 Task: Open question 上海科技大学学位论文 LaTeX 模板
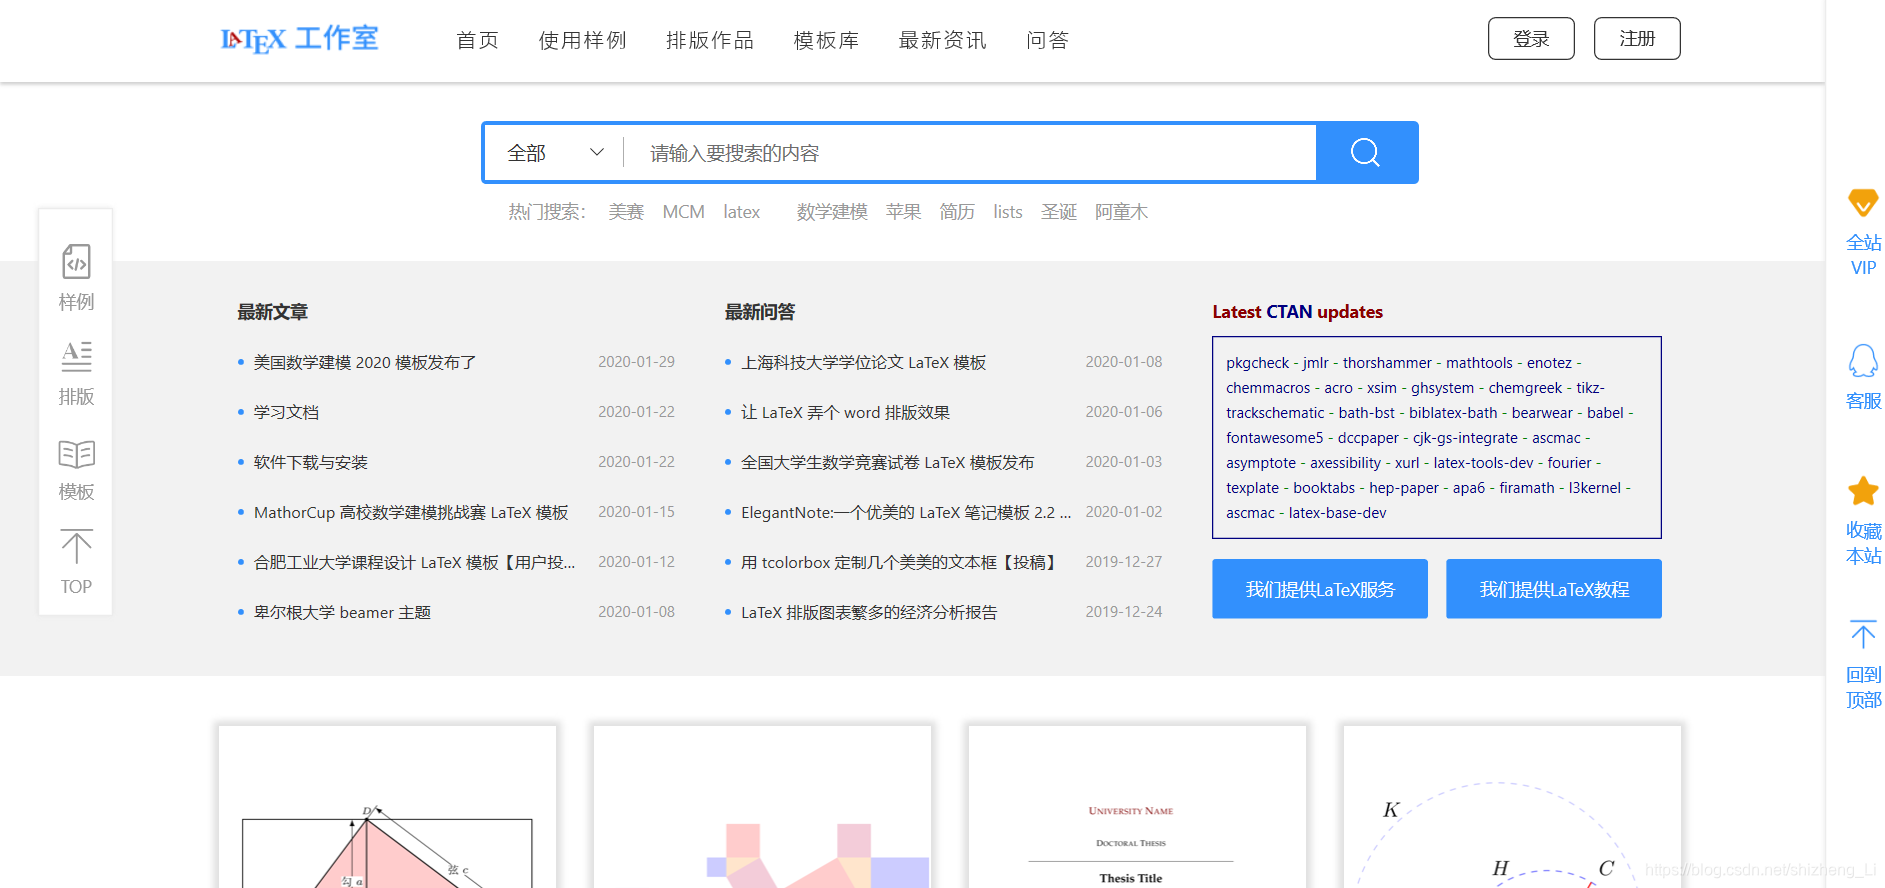point(863,362)
